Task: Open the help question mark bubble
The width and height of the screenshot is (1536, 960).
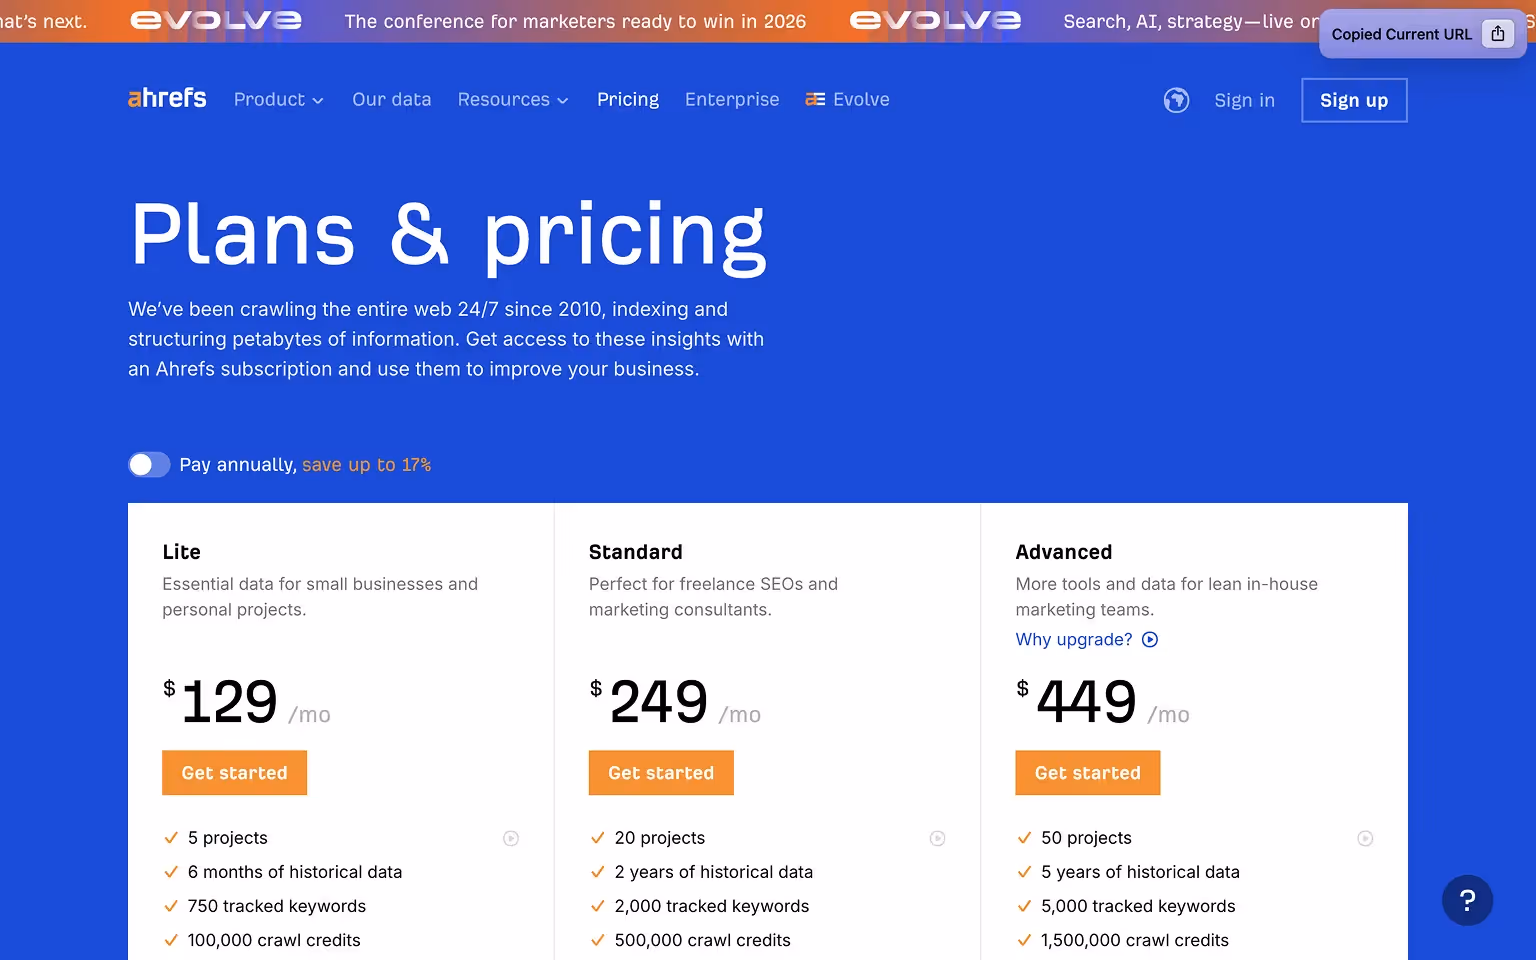Action: [1467, 900]
